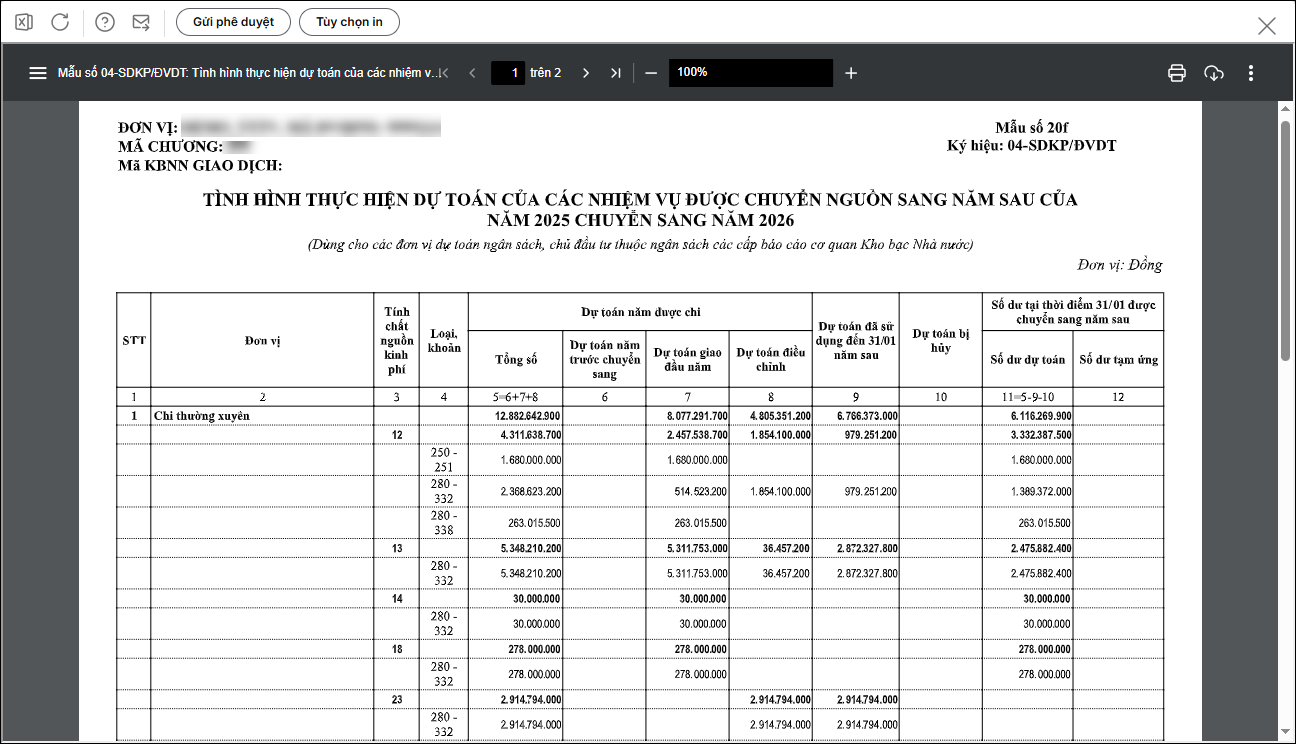The image size is (1296, 744).
Task: Click the STT column header
Action: 134,340
